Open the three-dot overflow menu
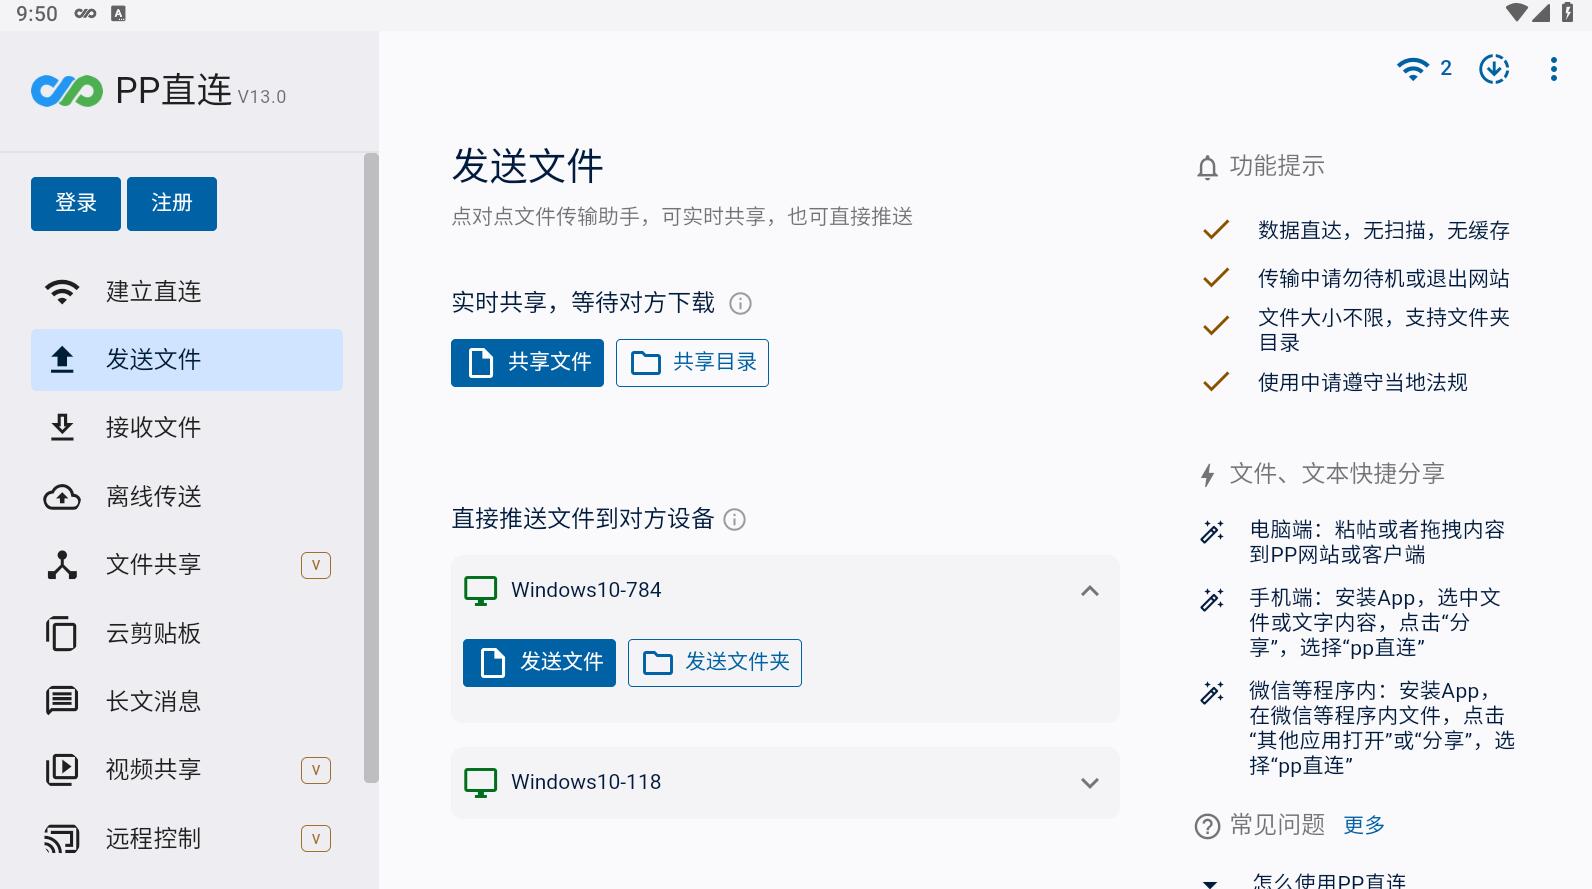Image resolution: width=1592 pixels, height=889 pixels. click(x=1553, y=68)
